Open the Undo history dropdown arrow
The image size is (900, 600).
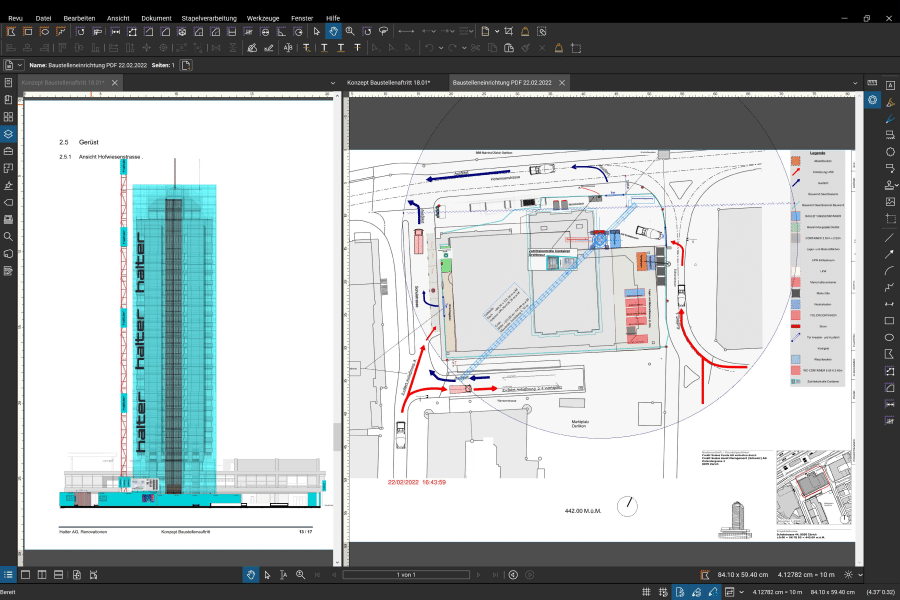coord(441,48)
